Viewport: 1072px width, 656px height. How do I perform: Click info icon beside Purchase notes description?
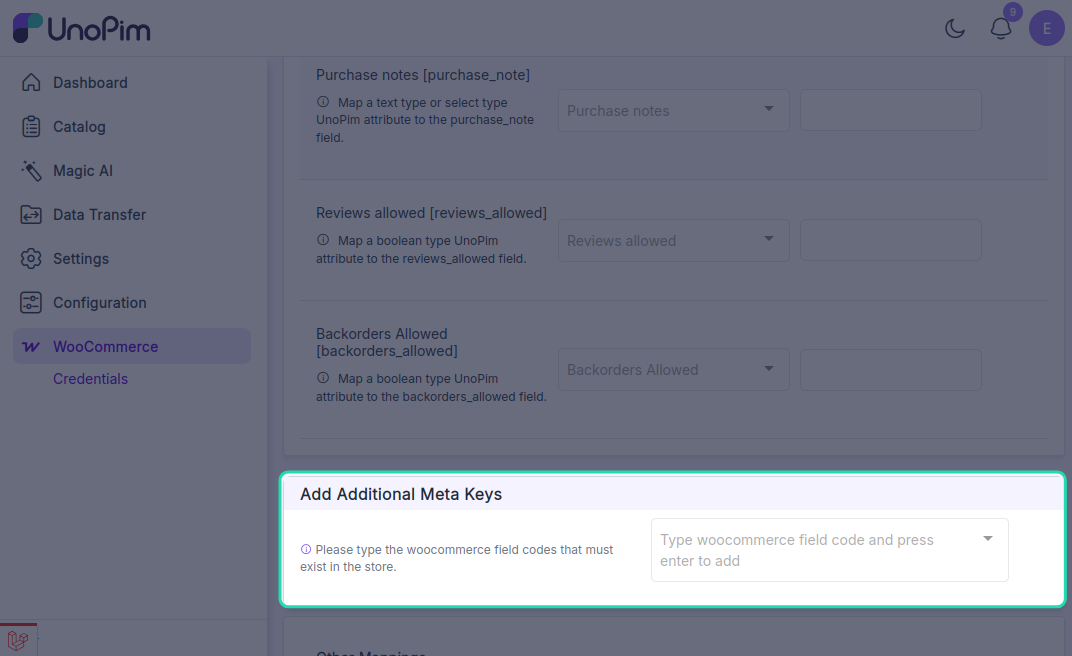pyautogui.click(x=323, y=102)
